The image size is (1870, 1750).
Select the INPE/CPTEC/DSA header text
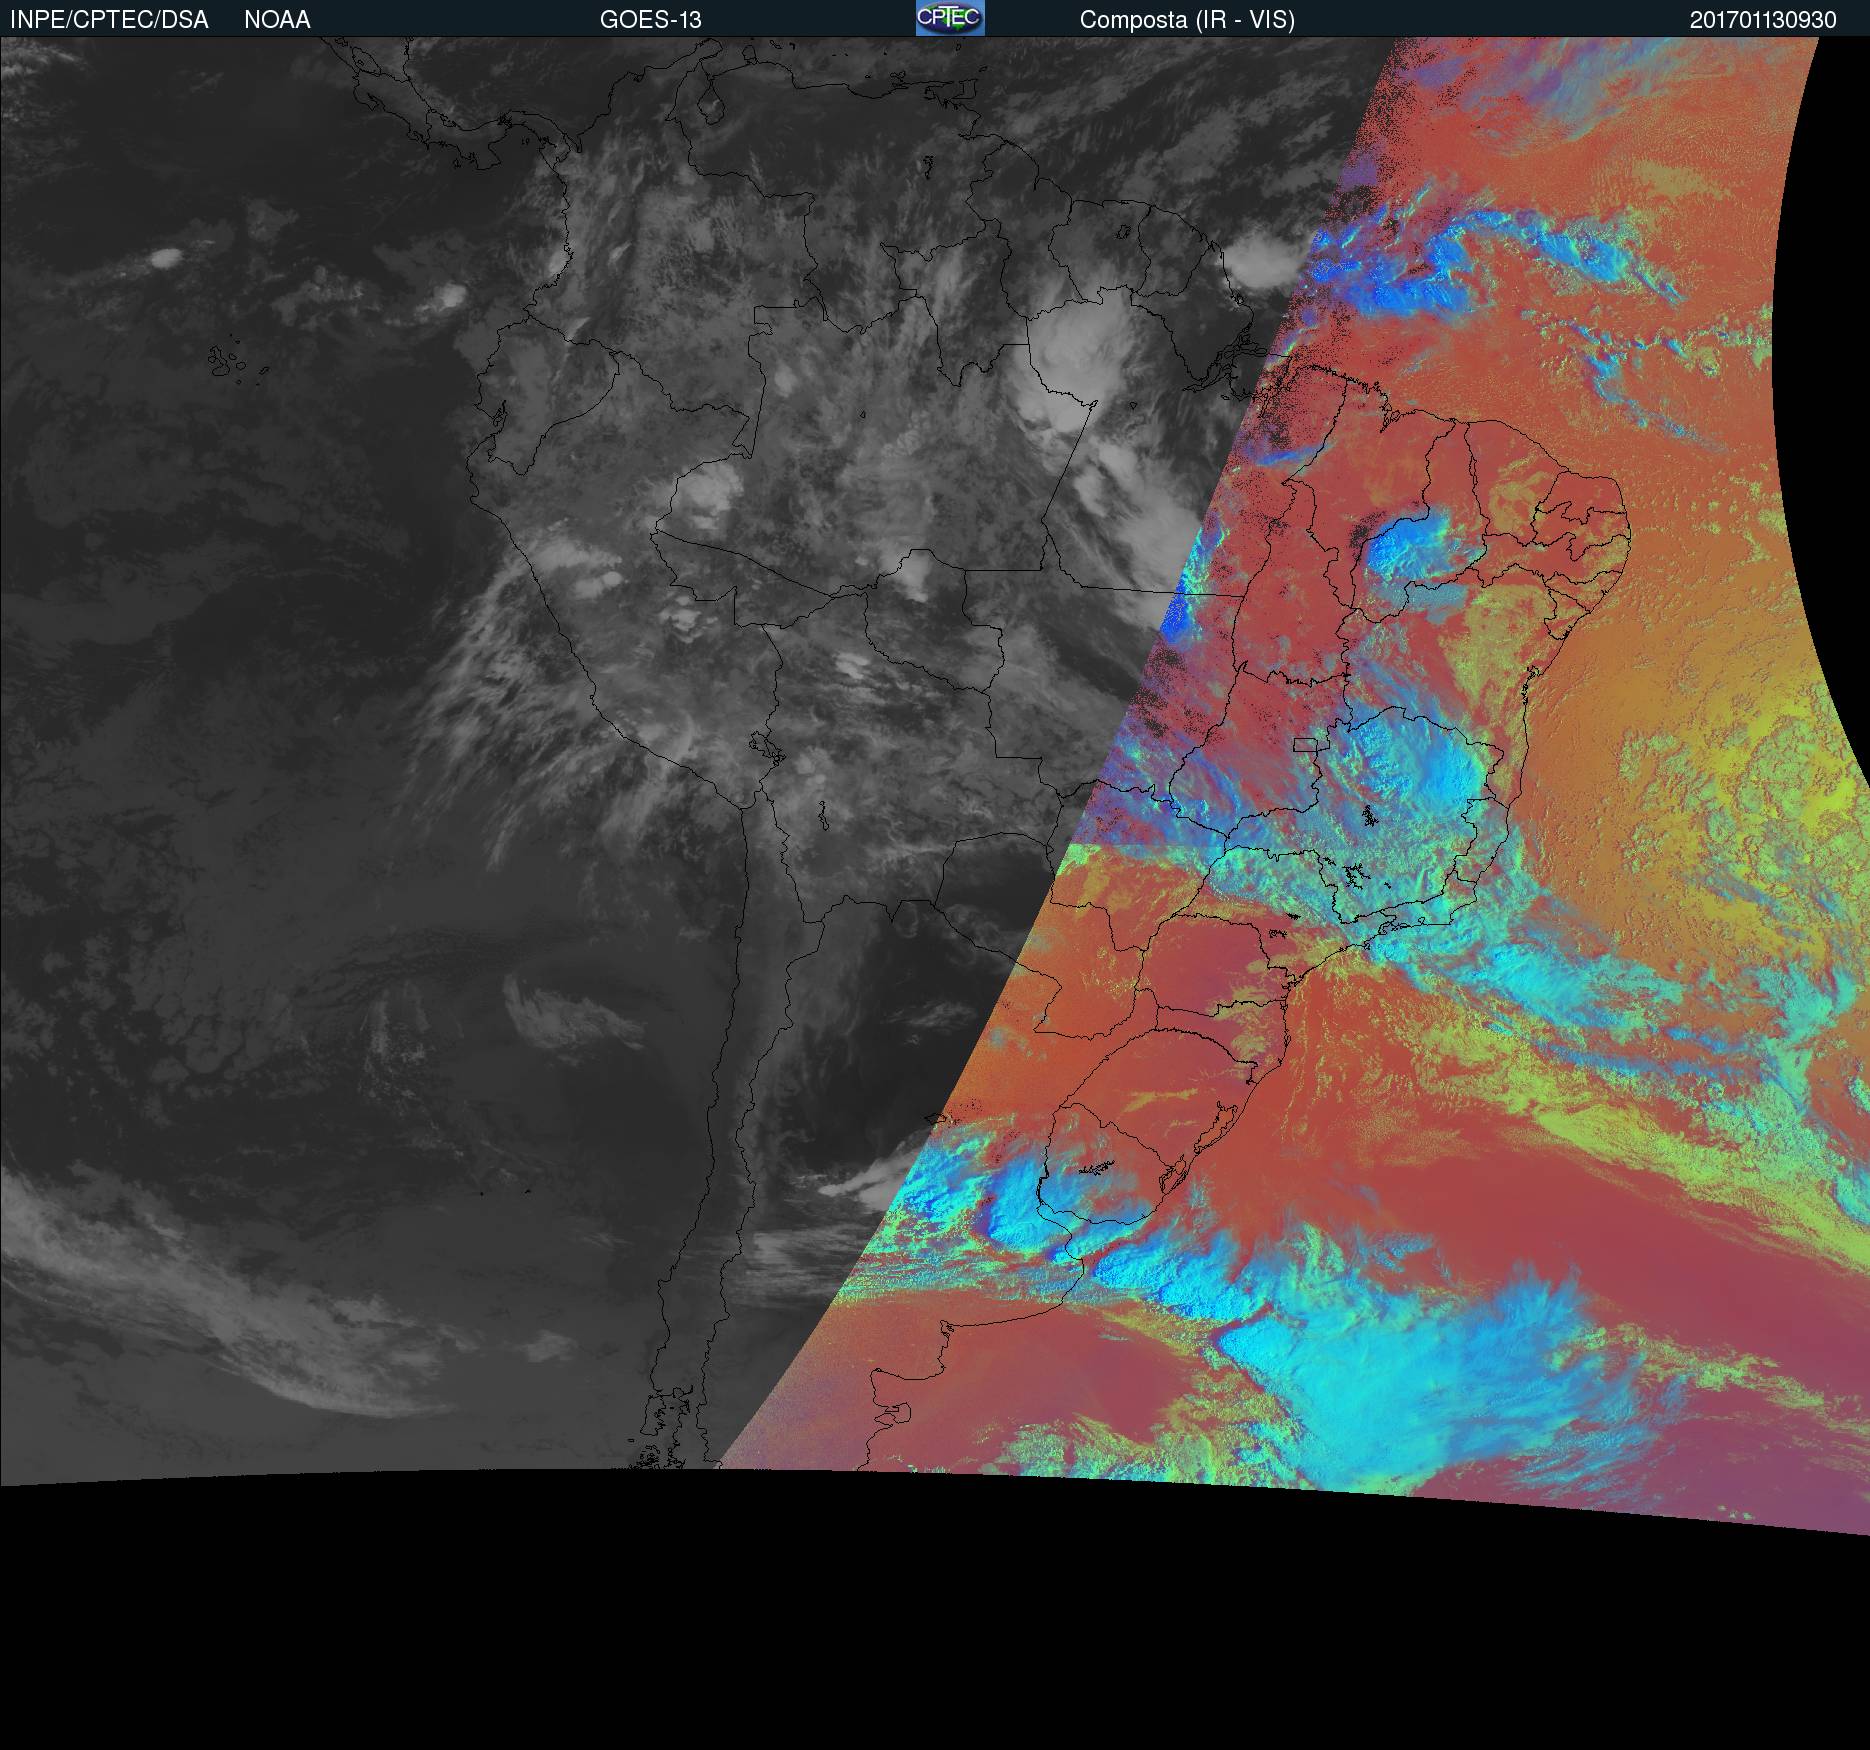(x=109, y=20)
